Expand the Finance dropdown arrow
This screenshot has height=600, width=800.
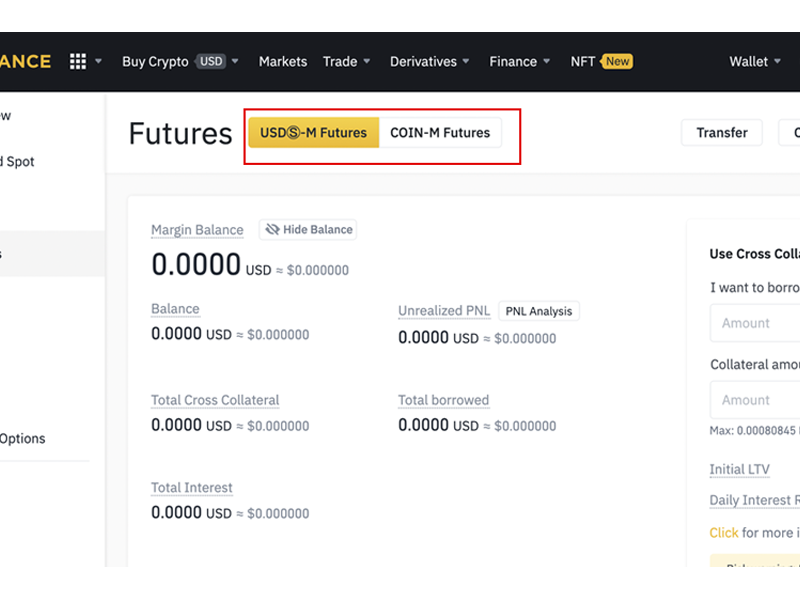click(546, 61)
